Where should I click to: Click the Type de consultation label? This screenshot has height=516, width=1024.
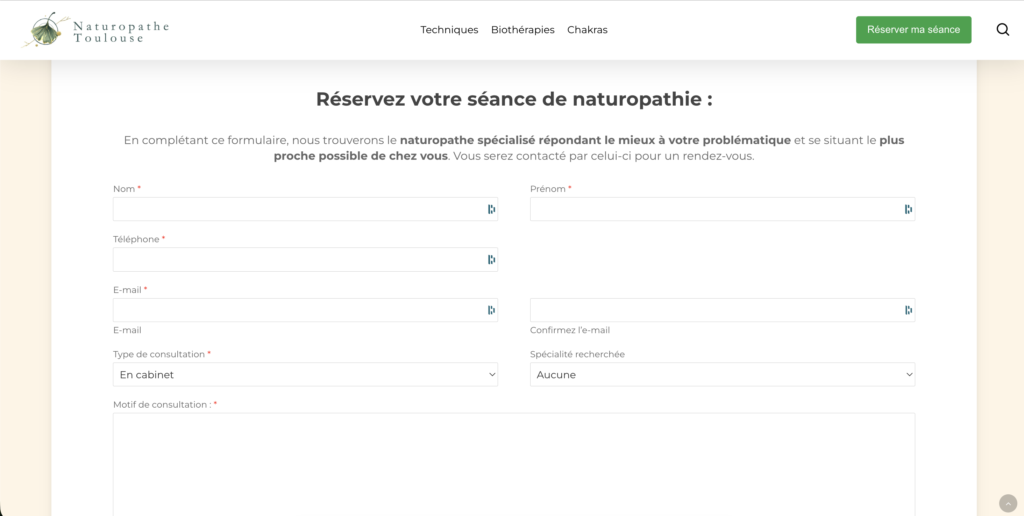pyautogui.click(x=162, y=354)
